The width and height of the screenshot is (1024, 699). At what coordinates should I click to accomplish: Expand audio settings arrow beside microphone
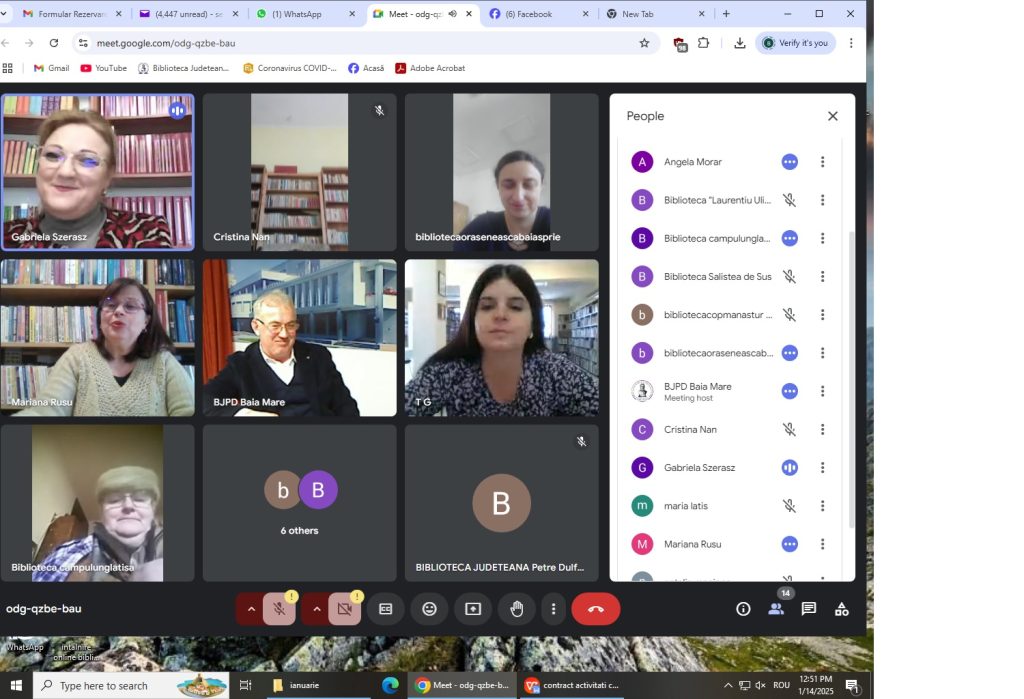click(x=251, y=609)
